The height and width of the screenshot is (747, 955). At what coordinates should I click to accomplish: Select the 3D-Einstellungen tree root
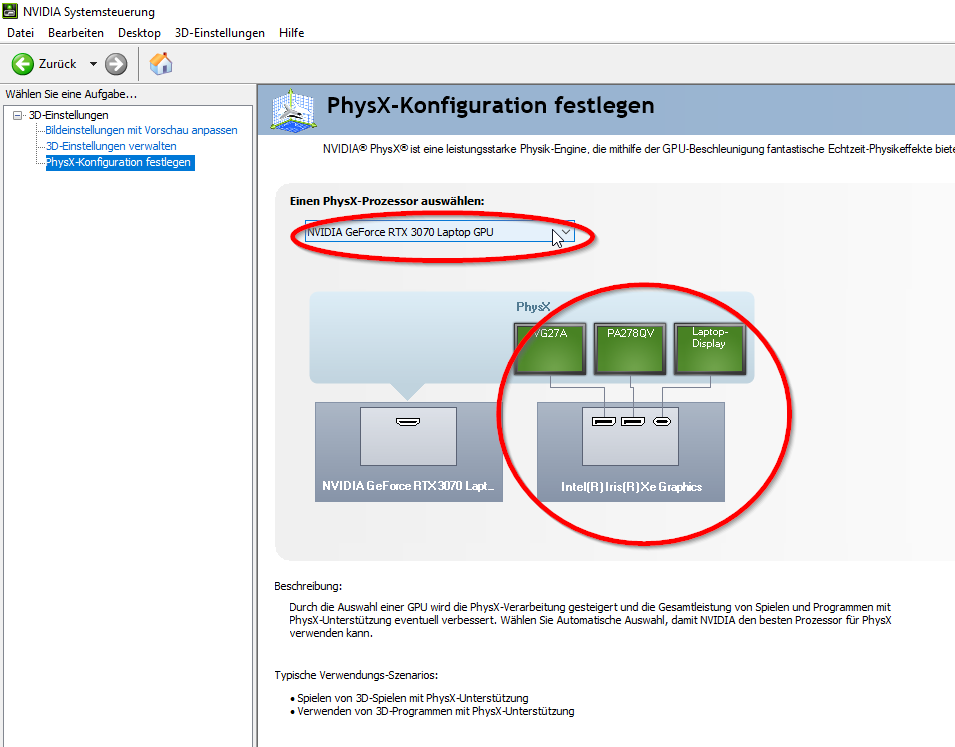(x=69, y=115)
